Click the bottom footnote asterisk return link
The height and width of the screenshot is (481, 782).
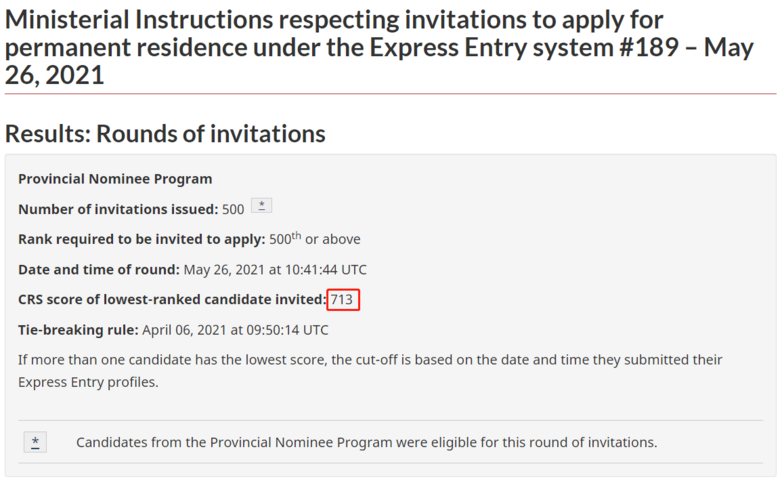[x=35, y=442]
